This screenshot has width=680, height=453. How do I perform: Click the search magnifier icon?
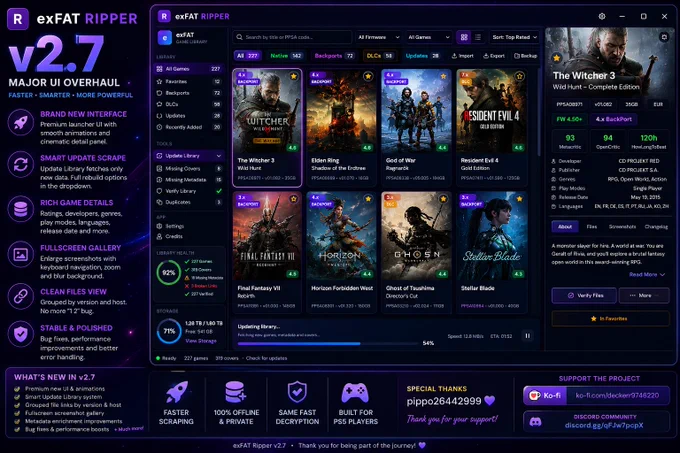[239, 37]
